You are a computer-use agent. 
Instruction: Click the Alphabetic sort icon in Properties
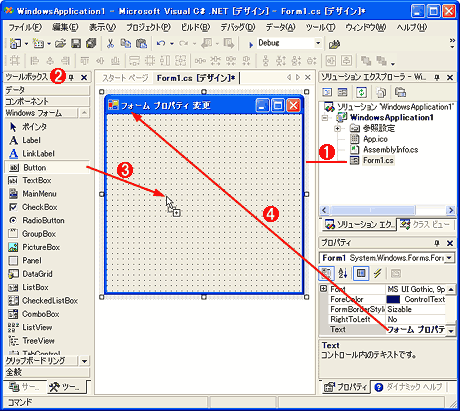click(343, 273)
